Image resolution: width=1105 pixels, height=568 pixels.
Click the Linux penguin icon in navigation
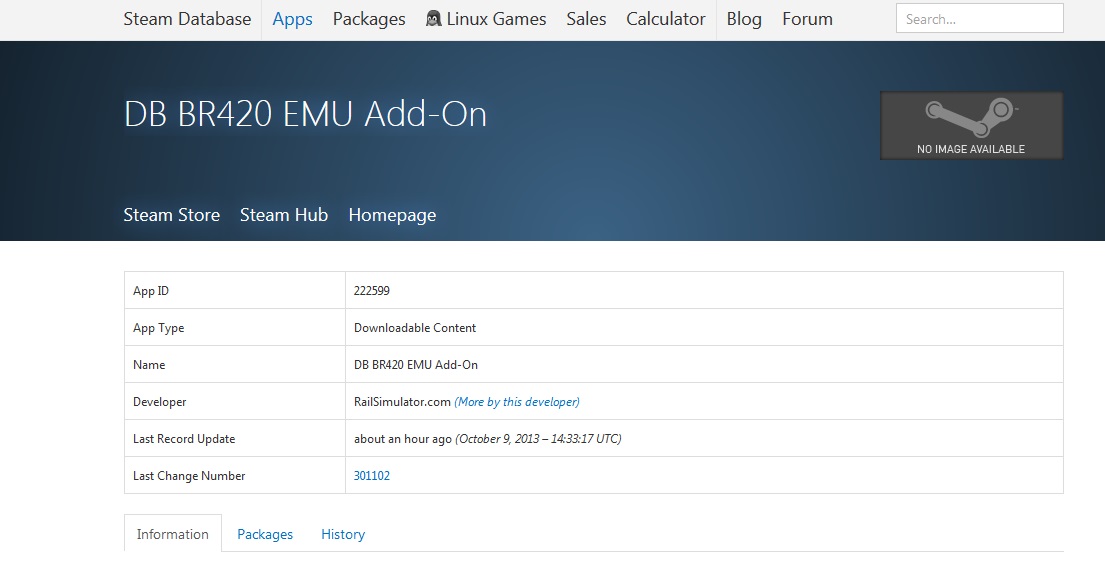tap(434, 19)
